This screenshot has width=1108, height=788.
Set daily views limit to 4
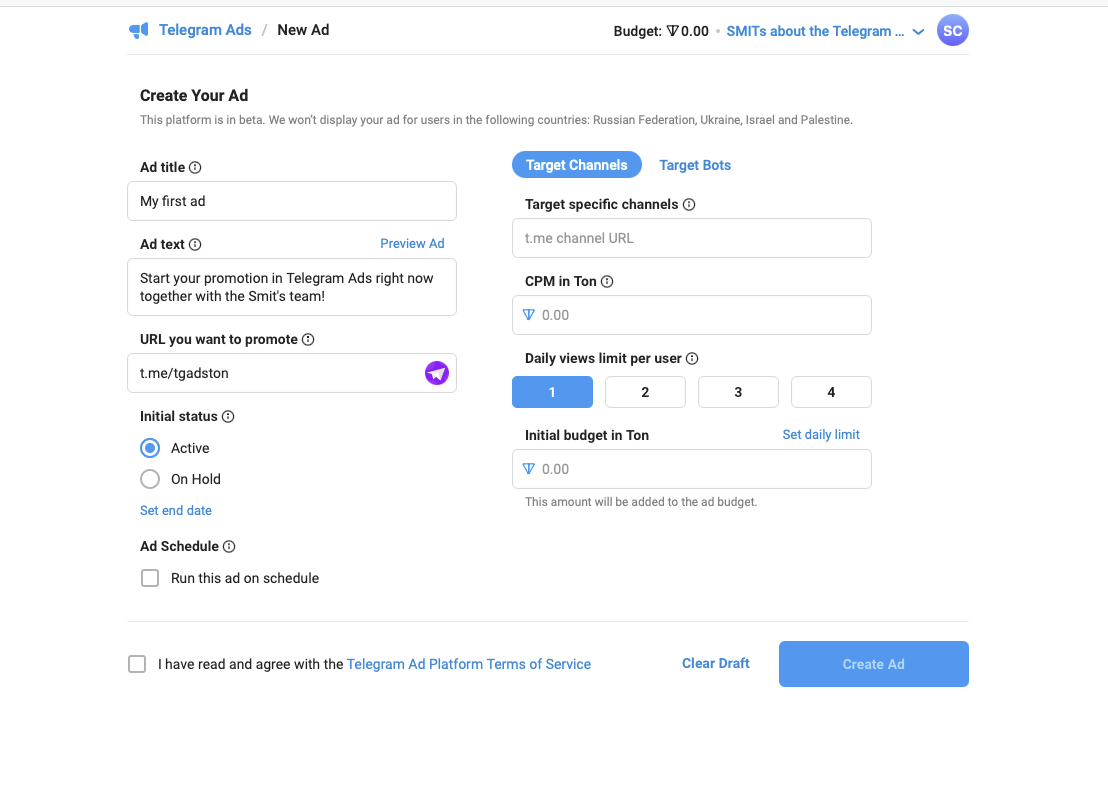[831, 392]
